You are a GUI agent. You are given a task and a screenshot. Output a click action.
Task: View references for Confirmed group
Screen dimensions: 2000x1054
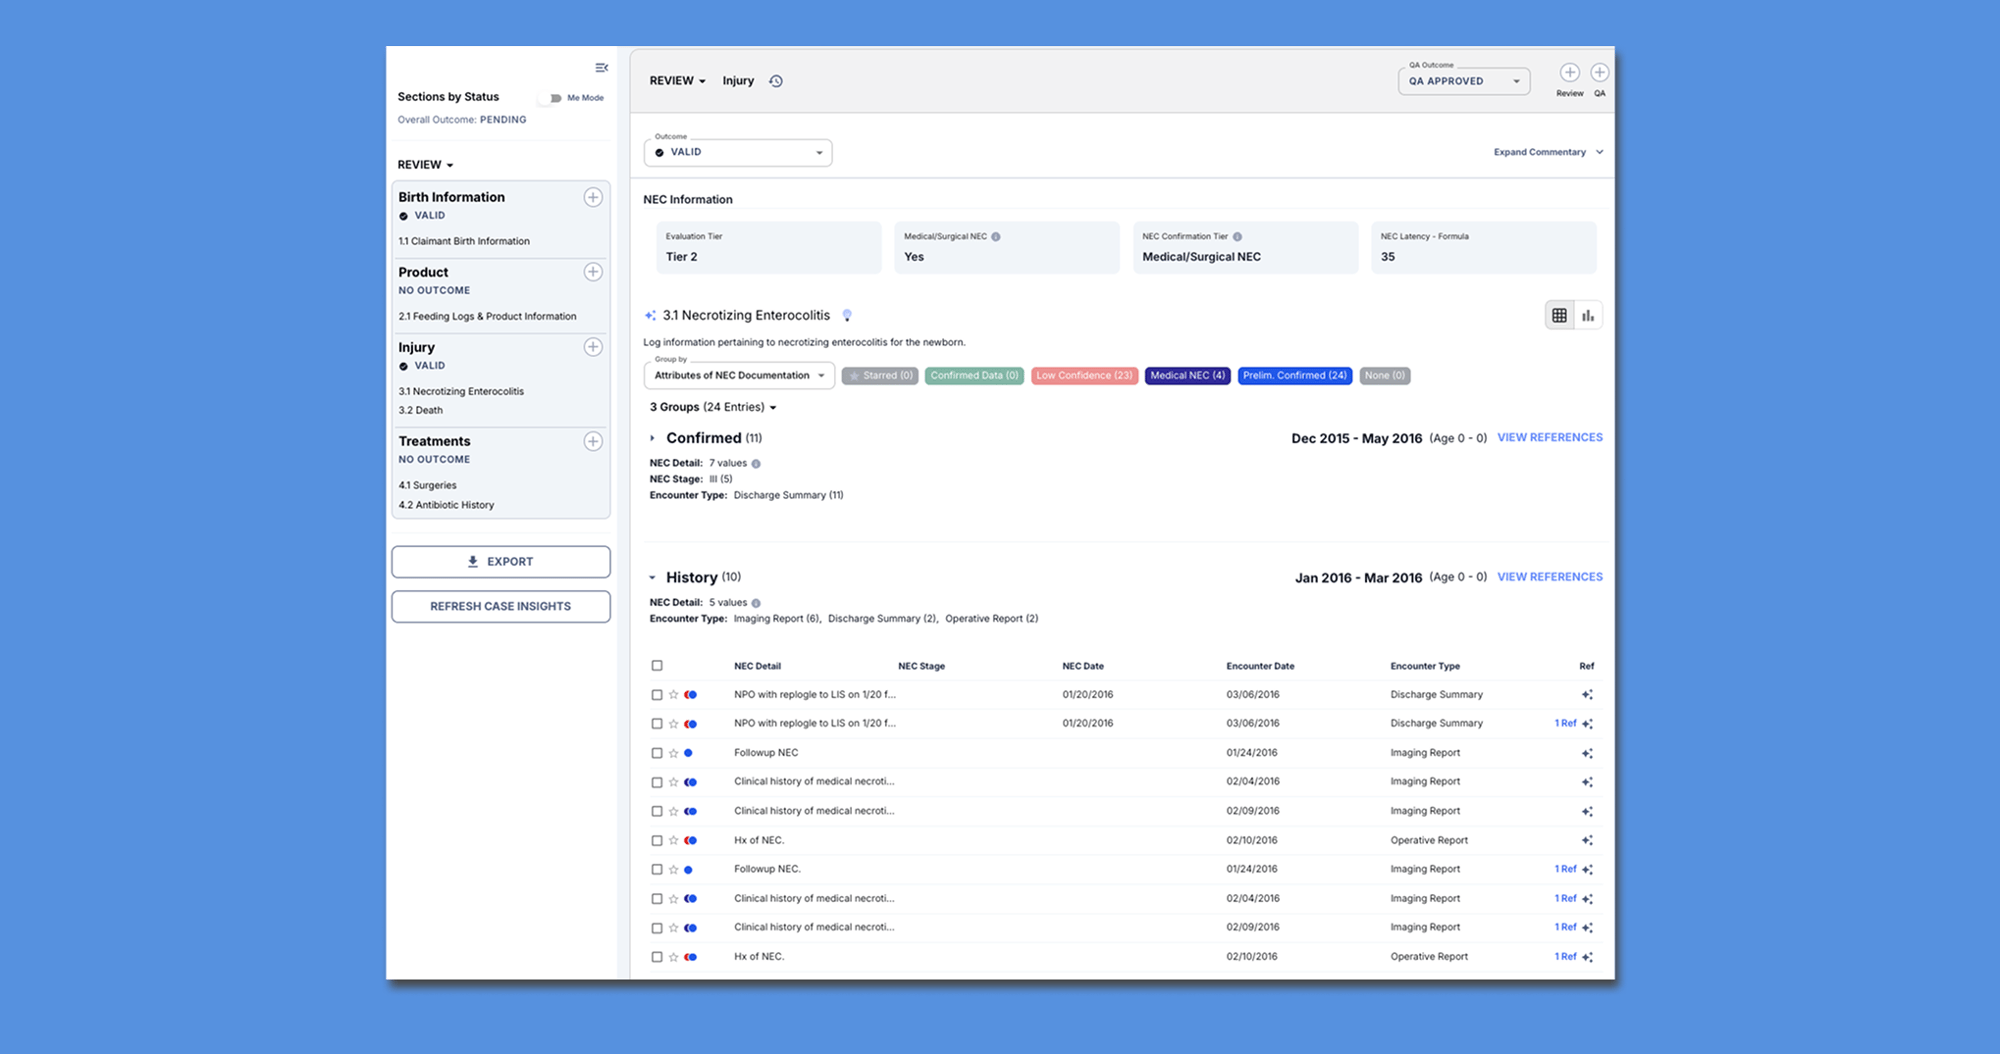[x=1550, y=438]
